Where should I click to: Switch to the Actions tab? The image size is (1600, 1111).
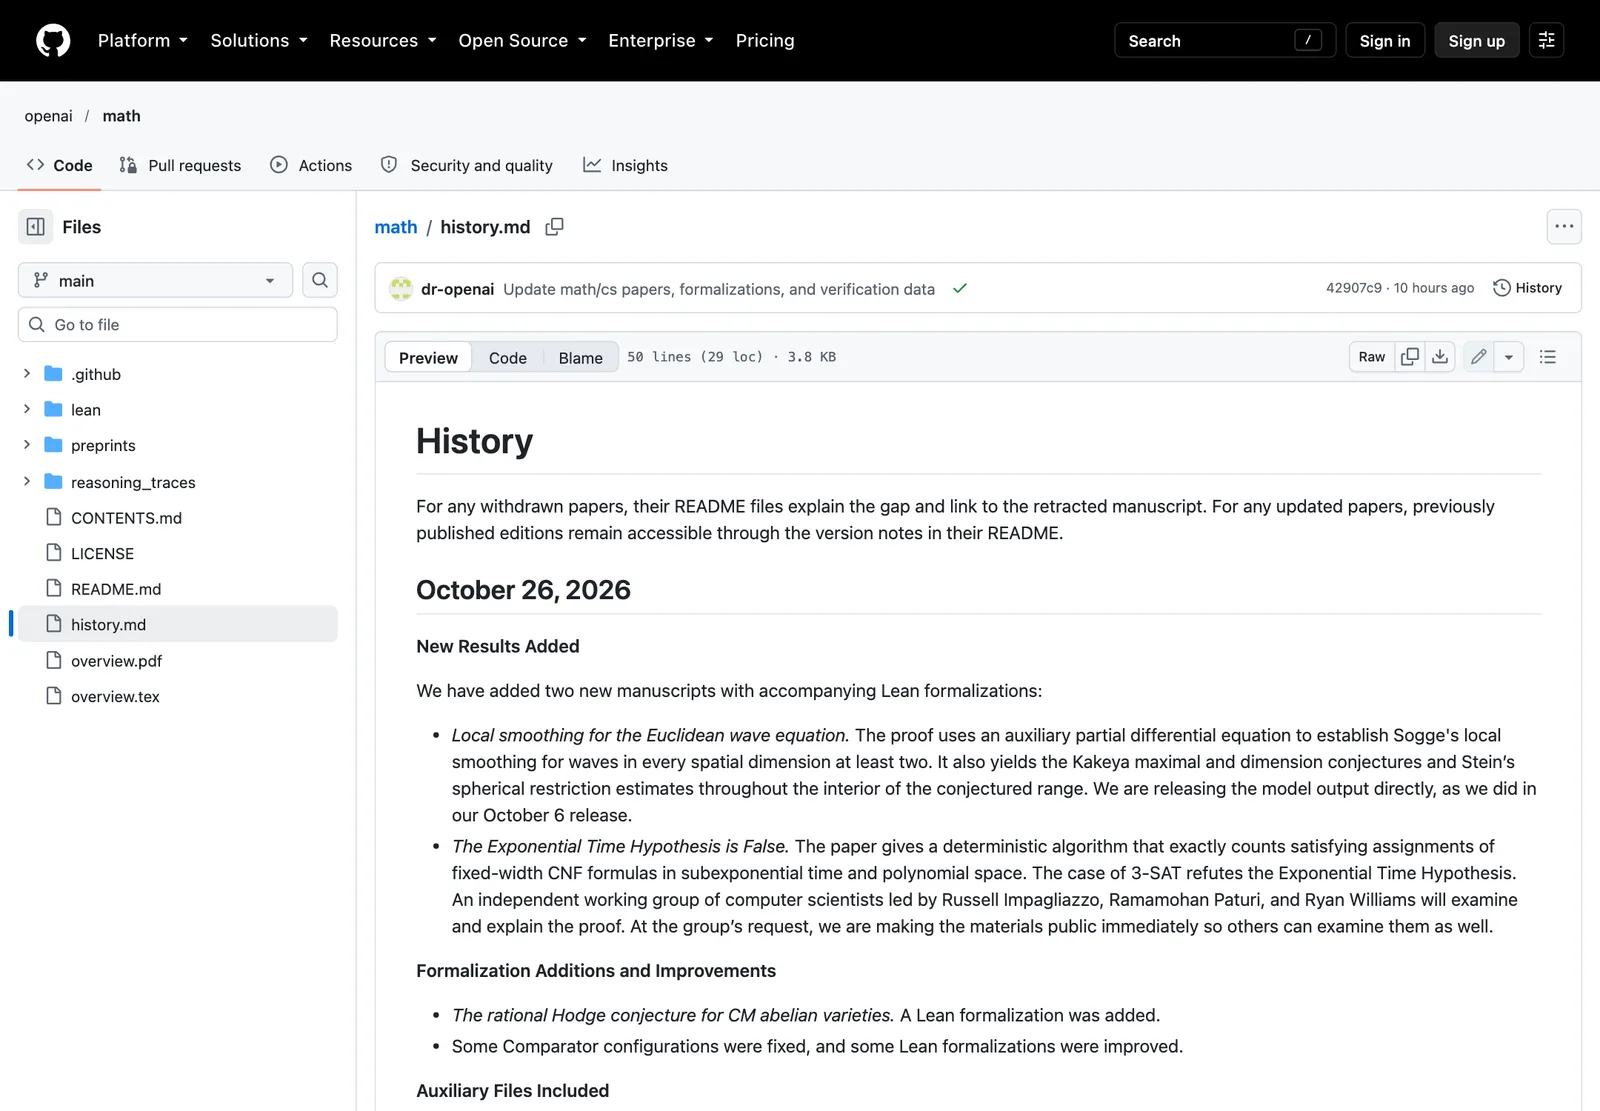pyautogui.click(x=311, y=166)
